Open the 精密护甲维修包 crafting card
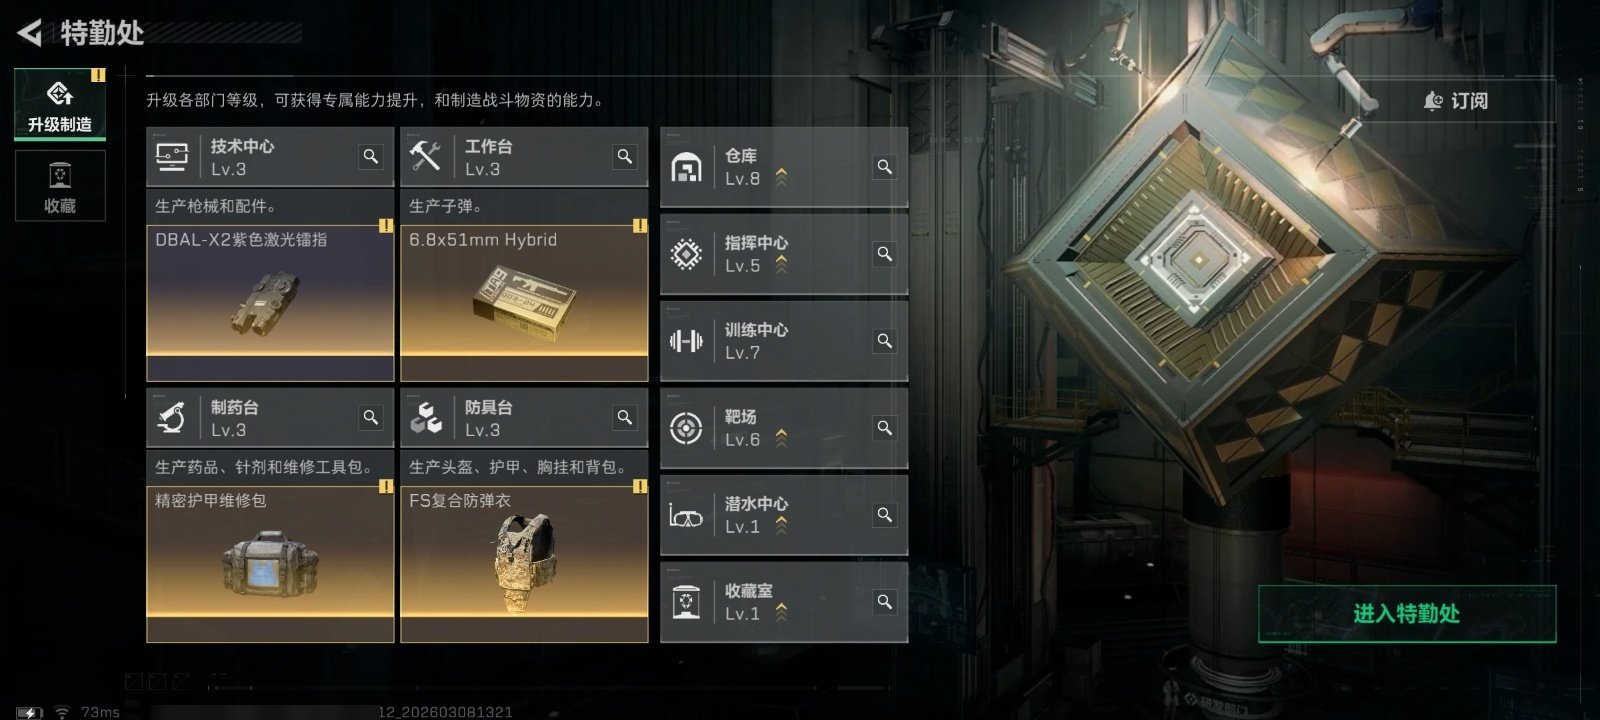 point(270,564)
